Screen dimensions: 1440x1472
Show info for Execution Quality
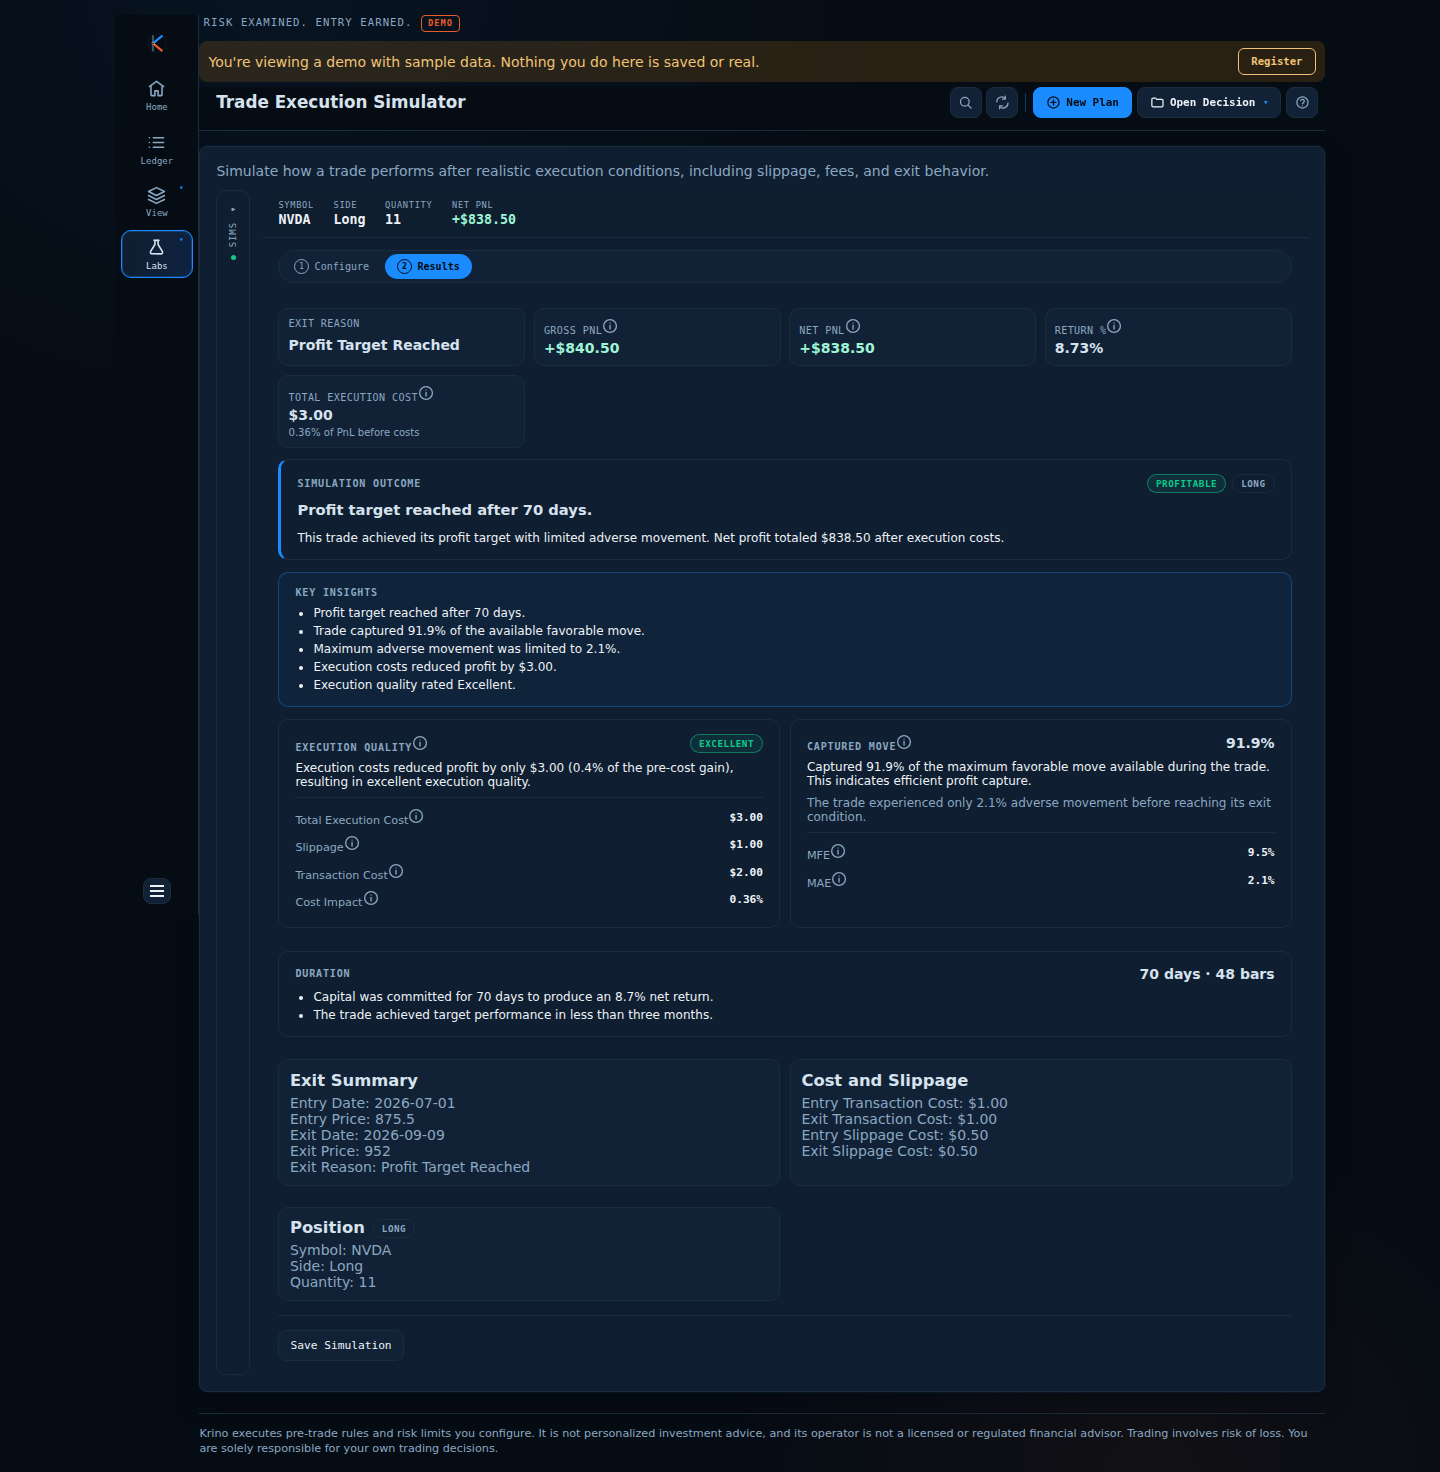click(x=420, y=743)
